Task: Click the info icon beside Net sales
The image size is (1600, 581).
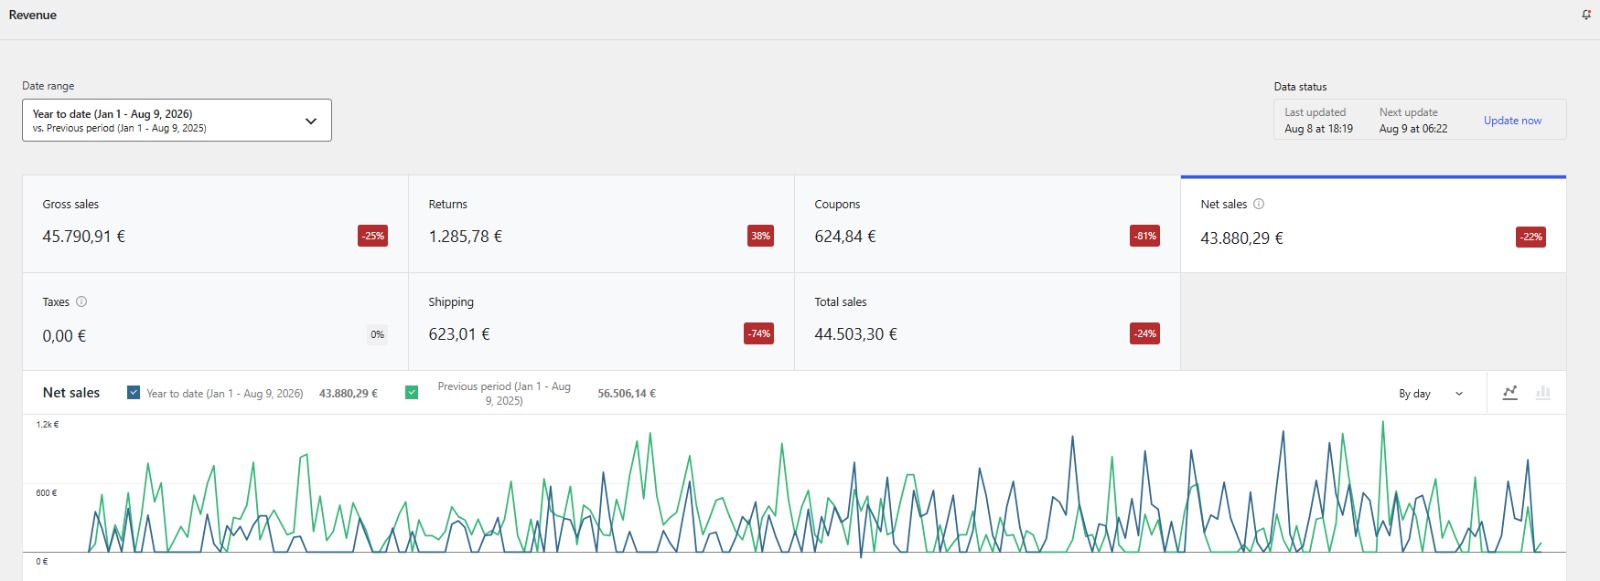Action: pos(1258,204)
